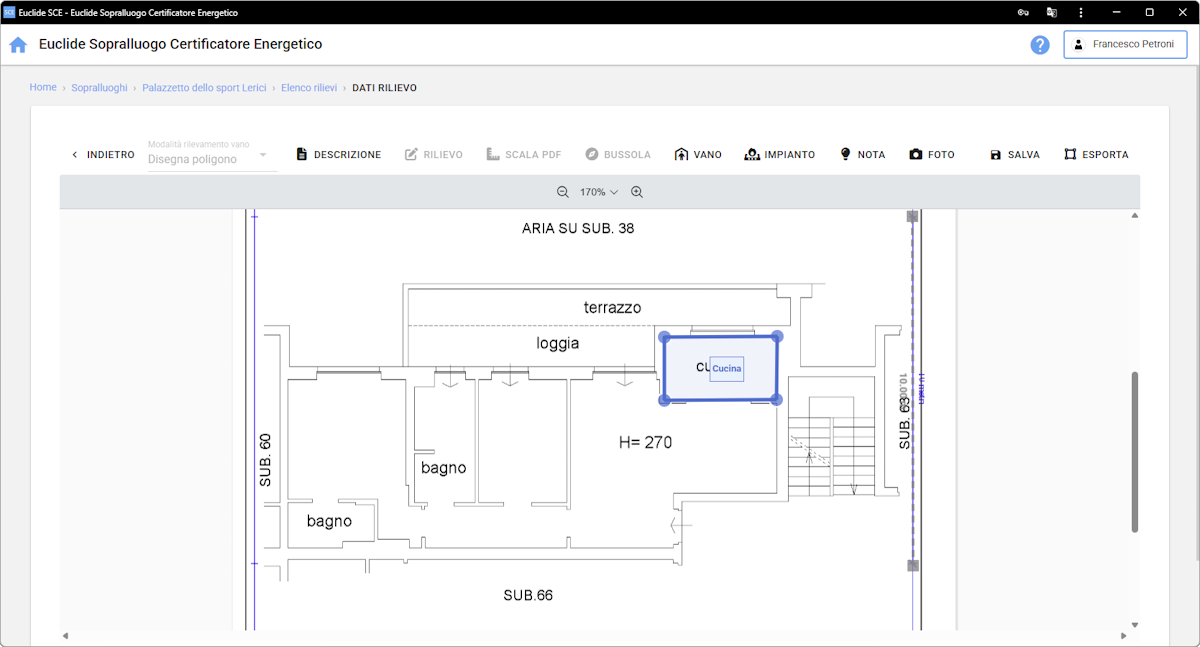This screenshot has width=1200, height=647.
Task: Open the 170% zoom level dropdown
Action: coord(599,192)
